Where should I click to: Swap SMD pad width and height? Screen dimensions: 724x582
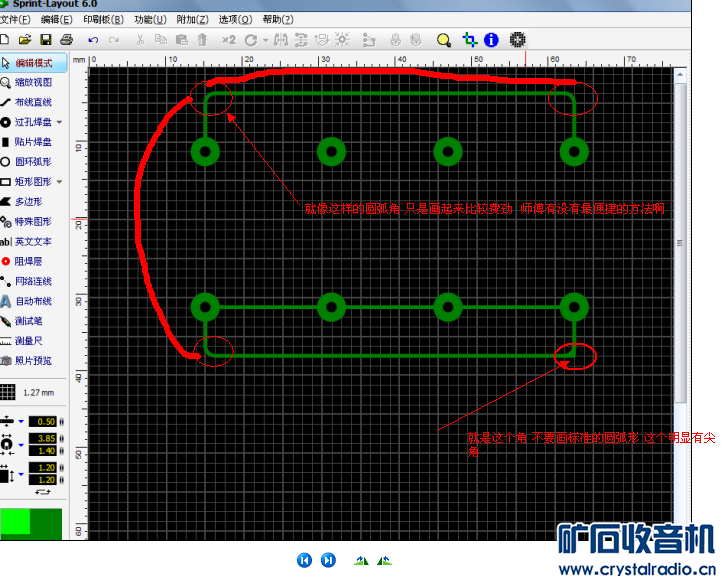click(x=42, y=492)
